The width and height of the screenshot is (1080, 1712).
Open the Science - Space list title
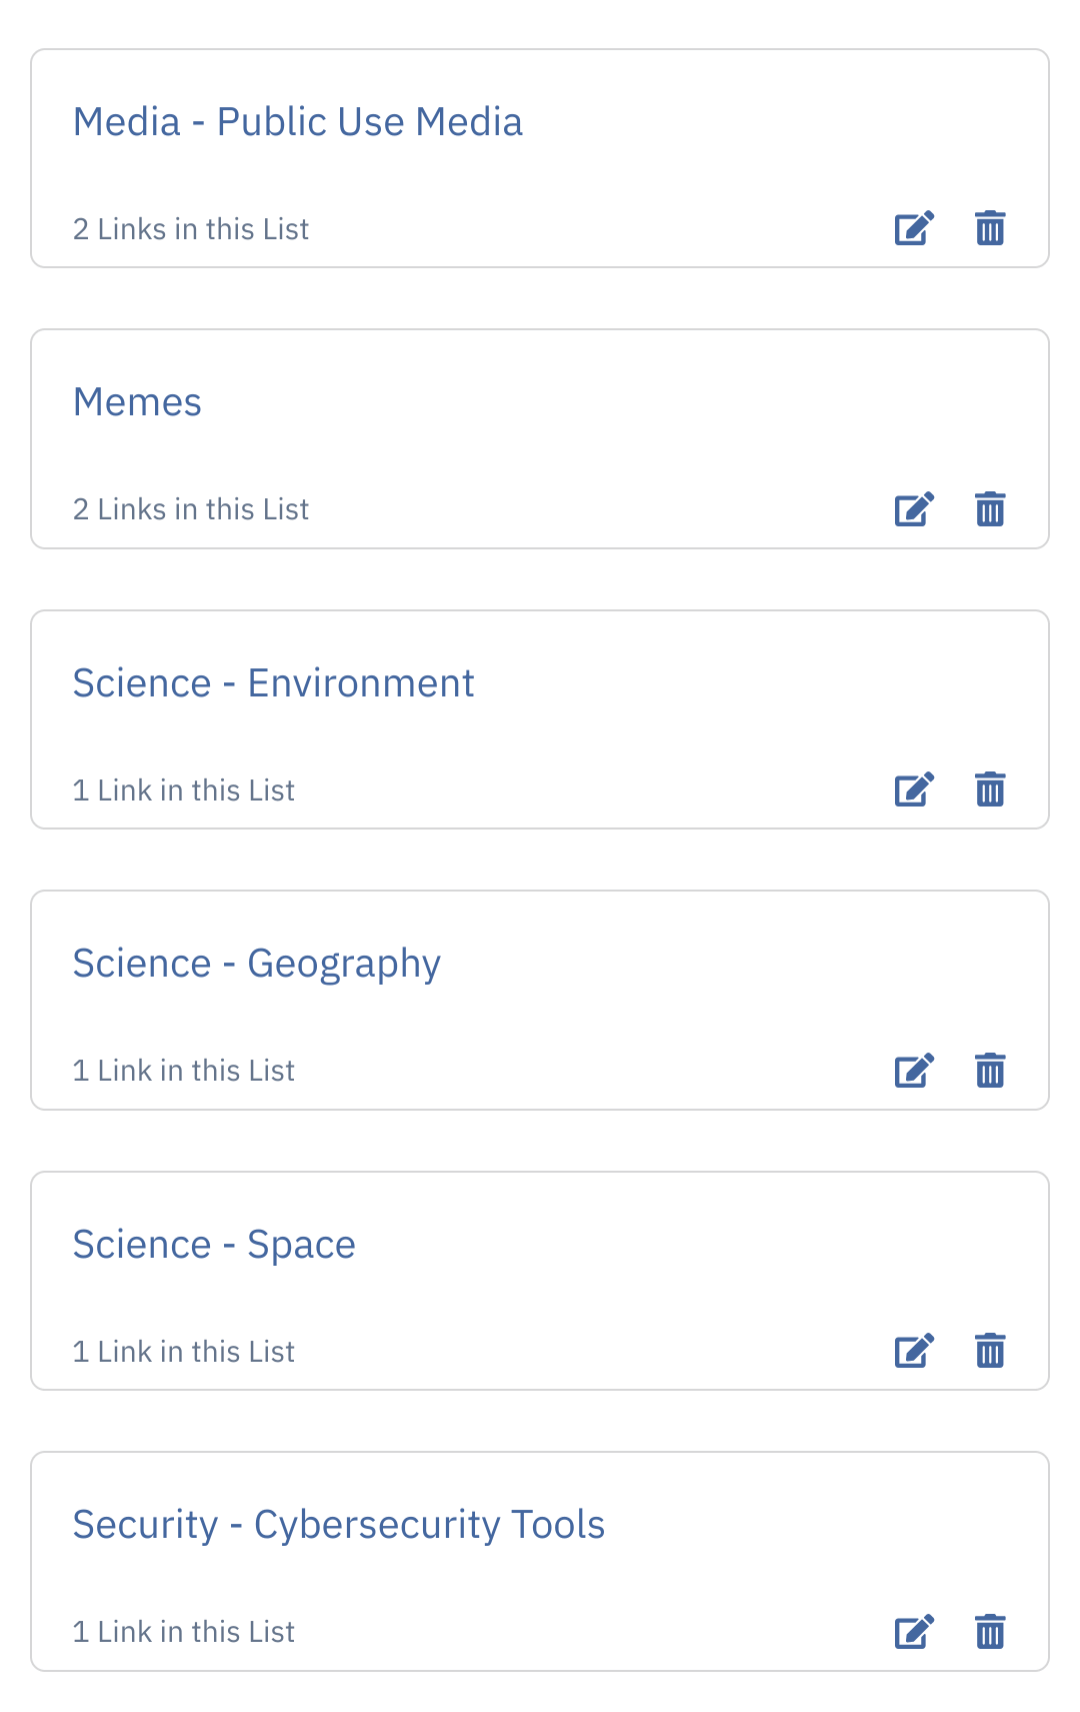214,1245
